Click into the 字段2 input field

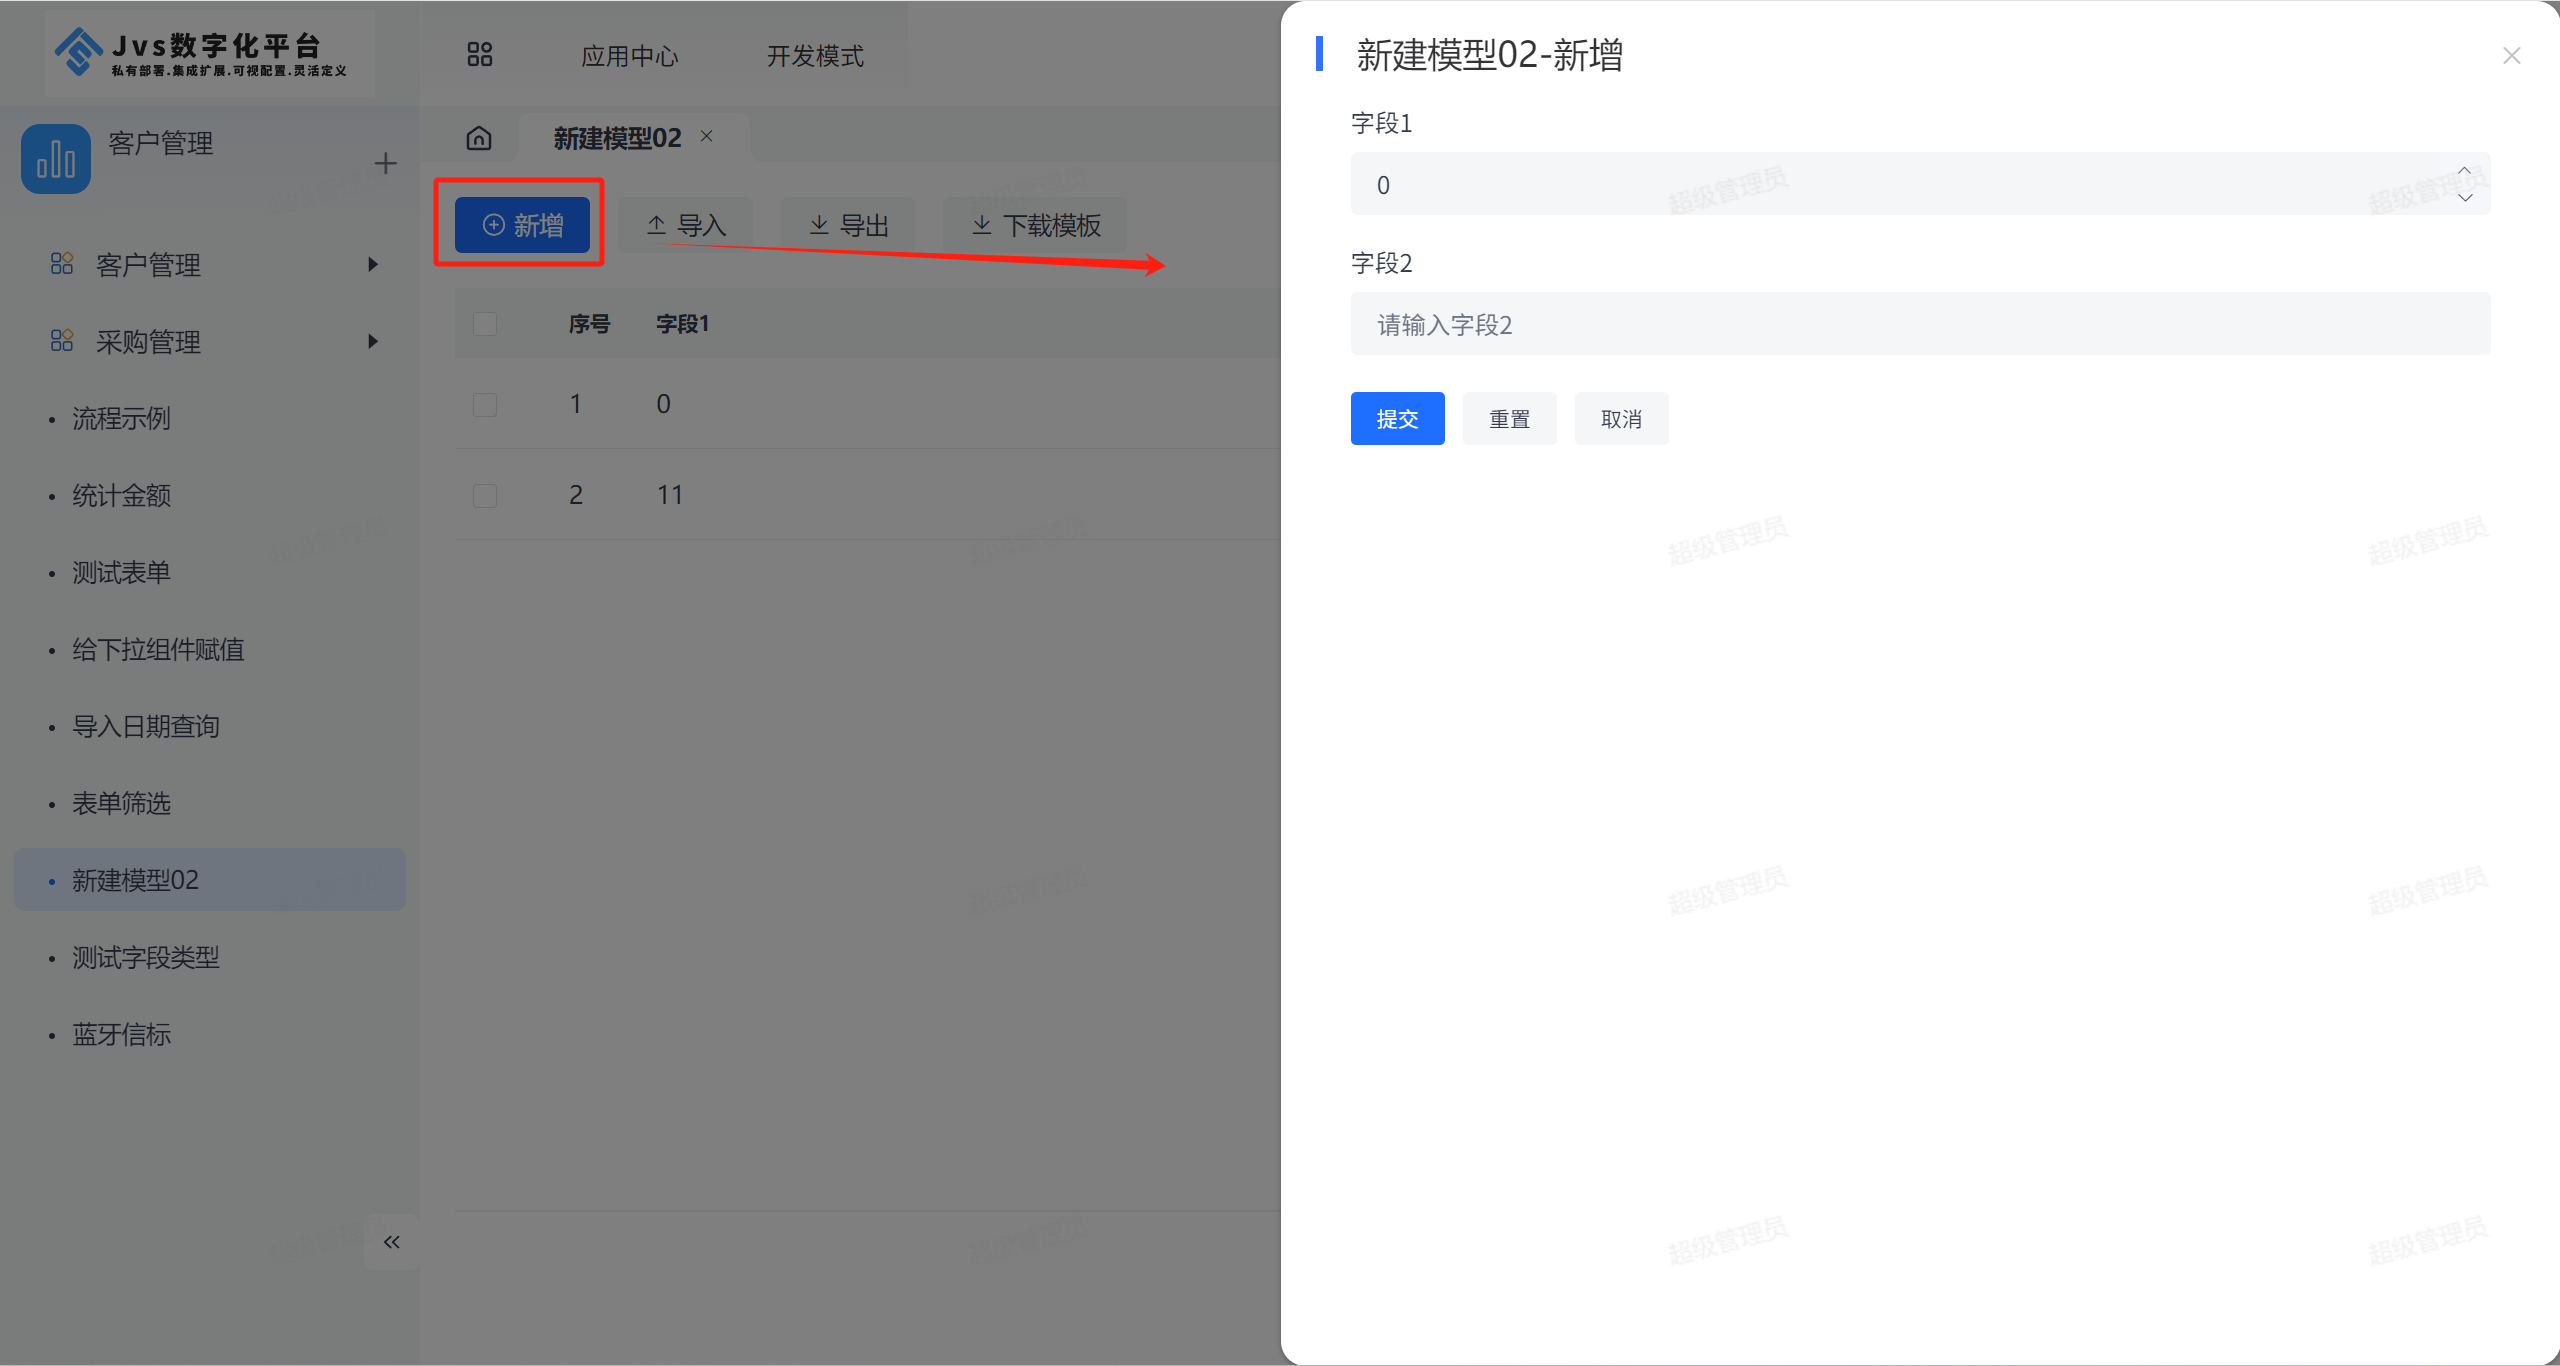[x=1920, y=324]
